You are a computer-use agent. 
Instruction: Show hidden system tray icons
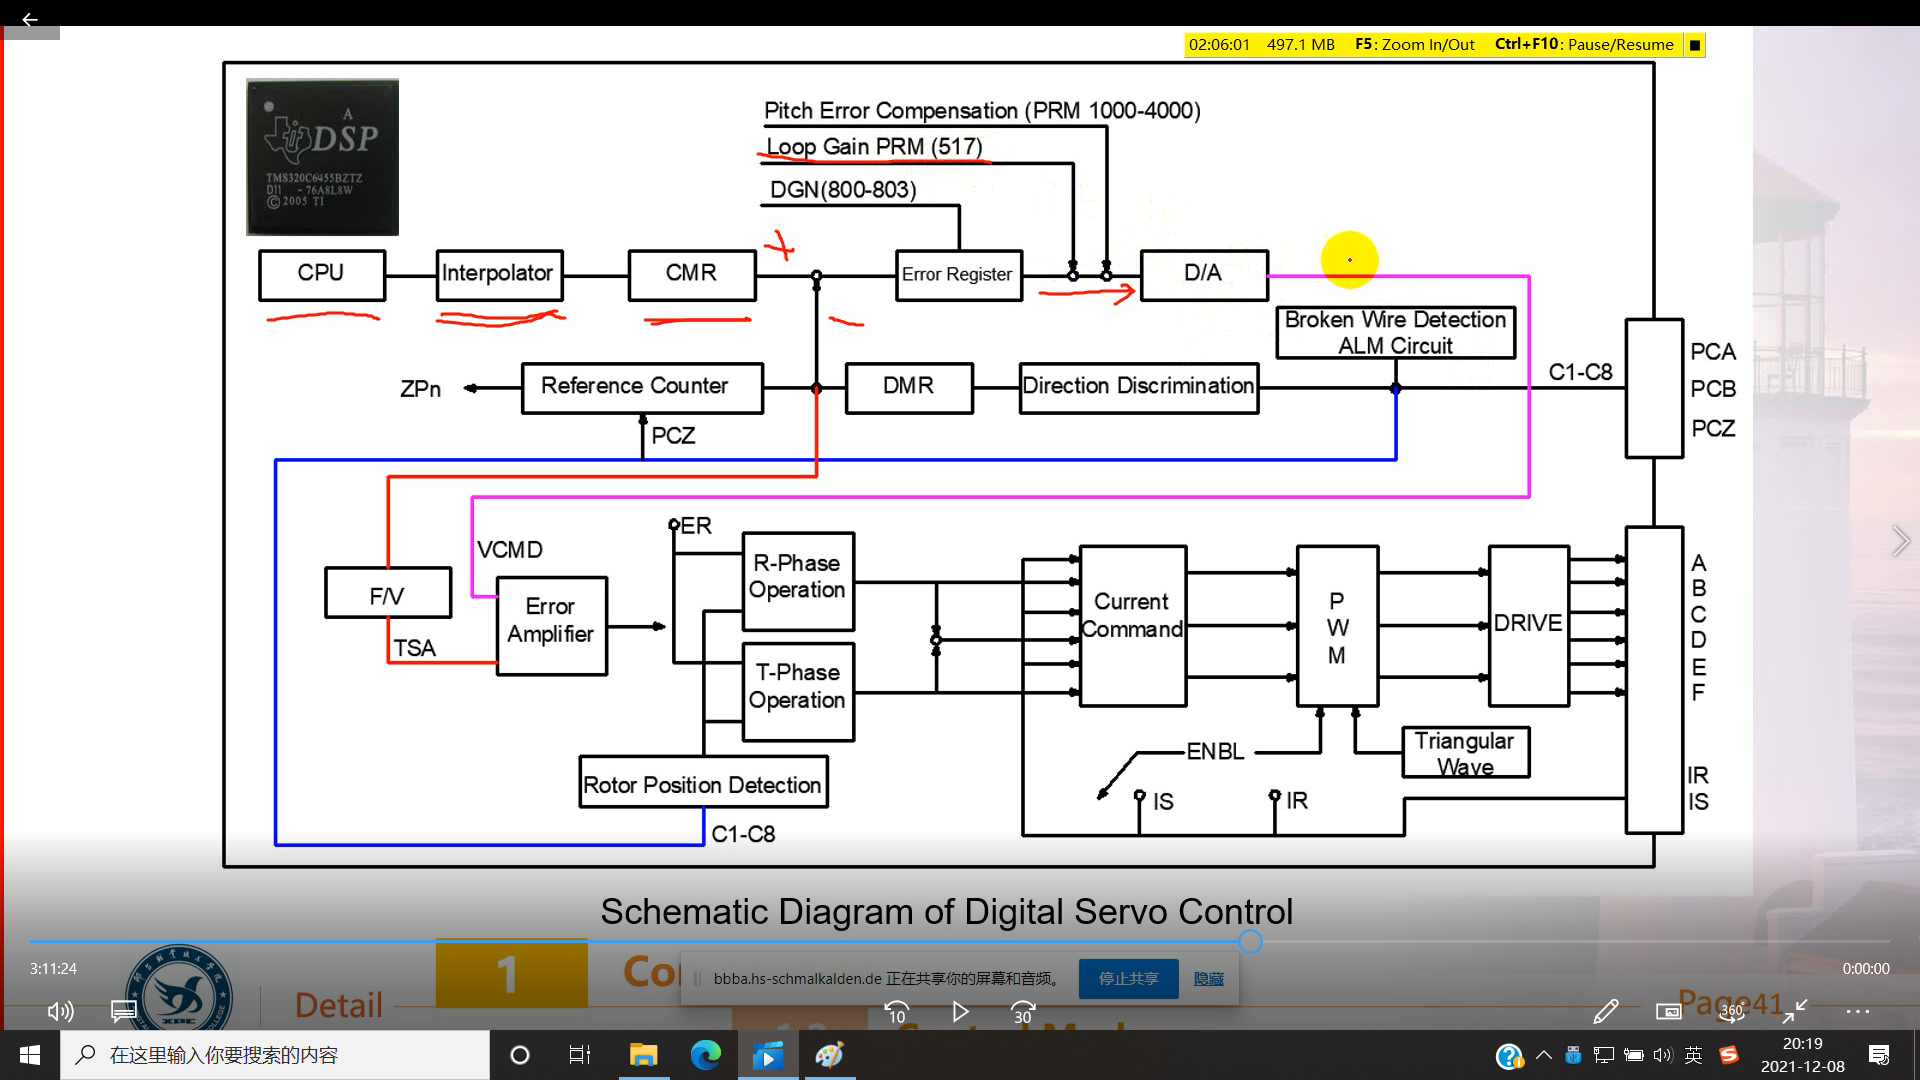tap(1543, 1055)
